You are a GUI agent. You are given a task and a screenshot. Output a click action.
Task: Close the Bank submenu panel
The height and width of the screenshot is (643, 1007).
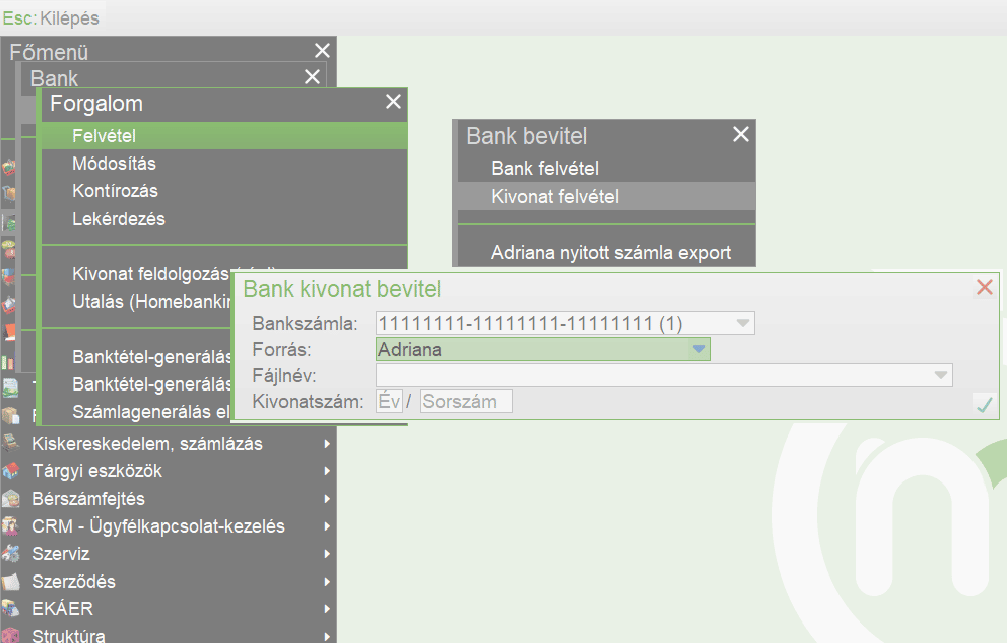312,76
